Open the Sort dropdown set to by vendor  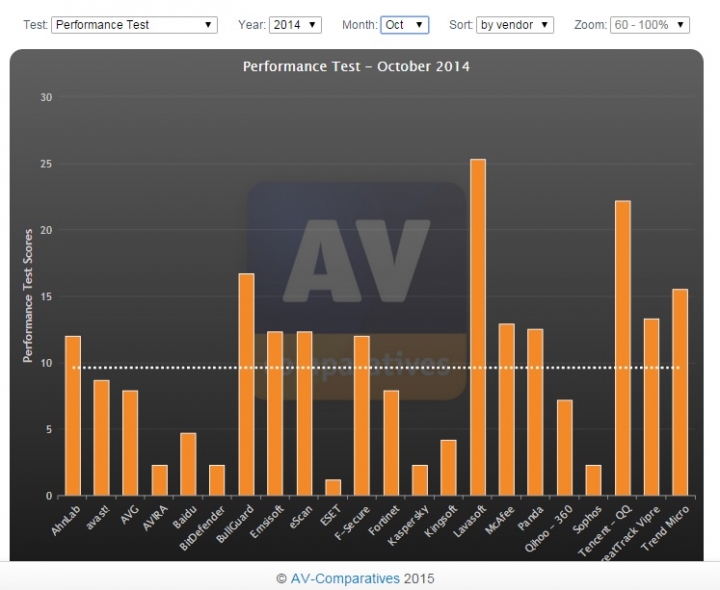[515, 25]
